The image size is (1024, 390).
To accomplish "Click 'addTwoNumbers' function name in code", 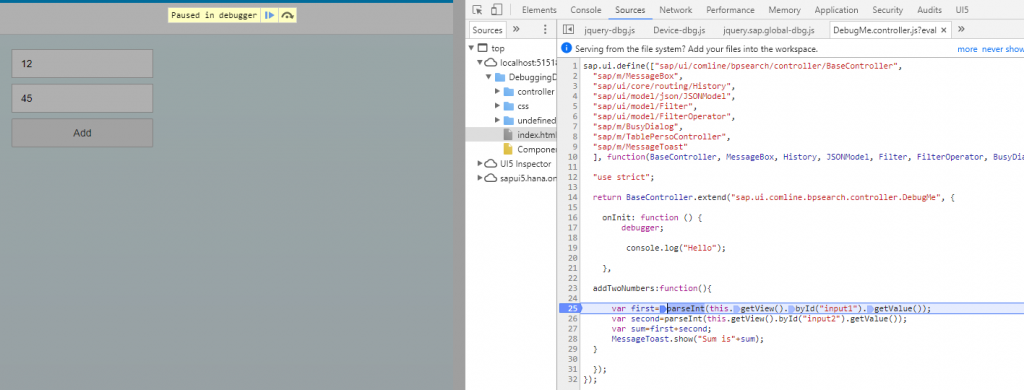I will (x=625, y=288).
